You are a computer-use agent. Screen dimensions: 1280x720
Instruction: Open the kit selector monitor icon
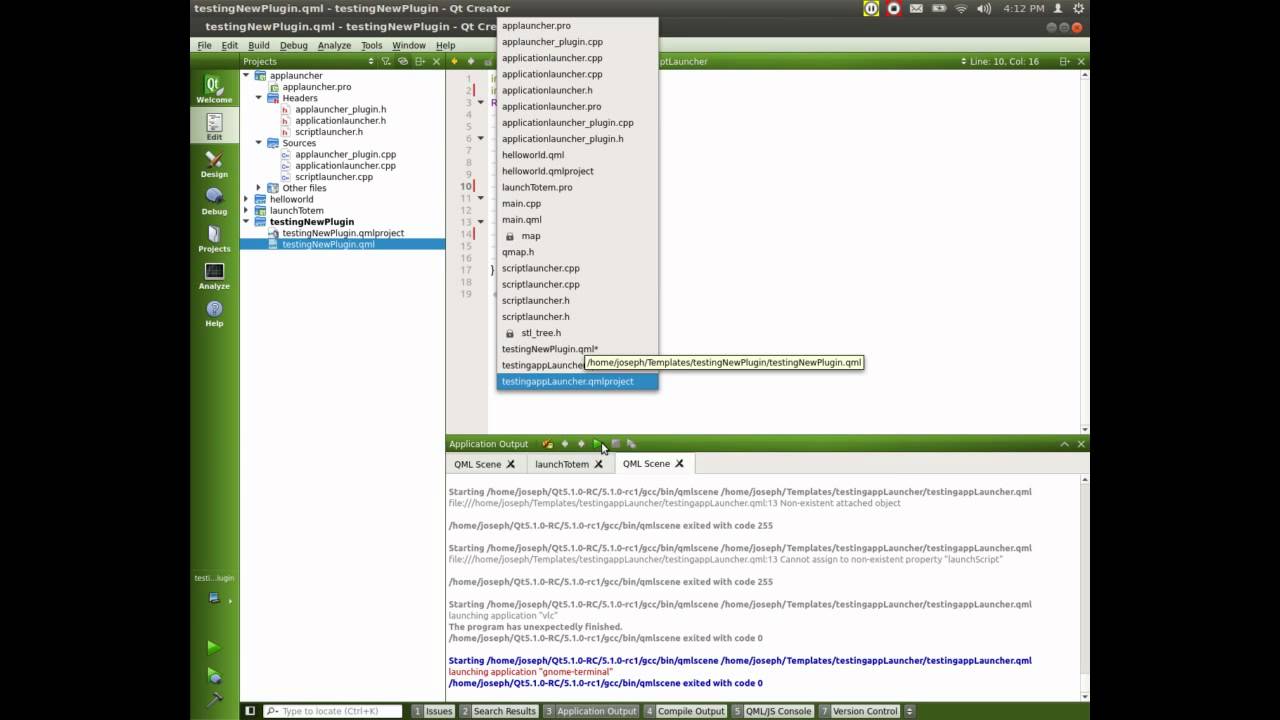[214, 598]
